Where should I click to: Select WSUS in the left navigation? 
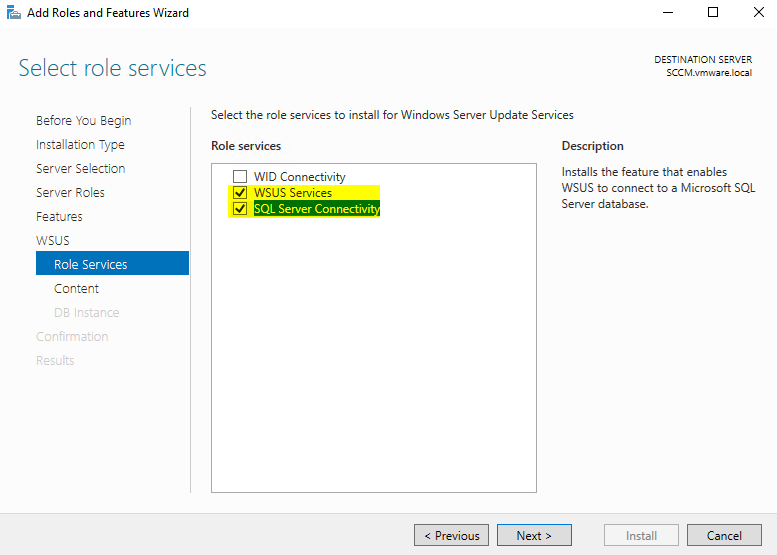pos(53,240)
